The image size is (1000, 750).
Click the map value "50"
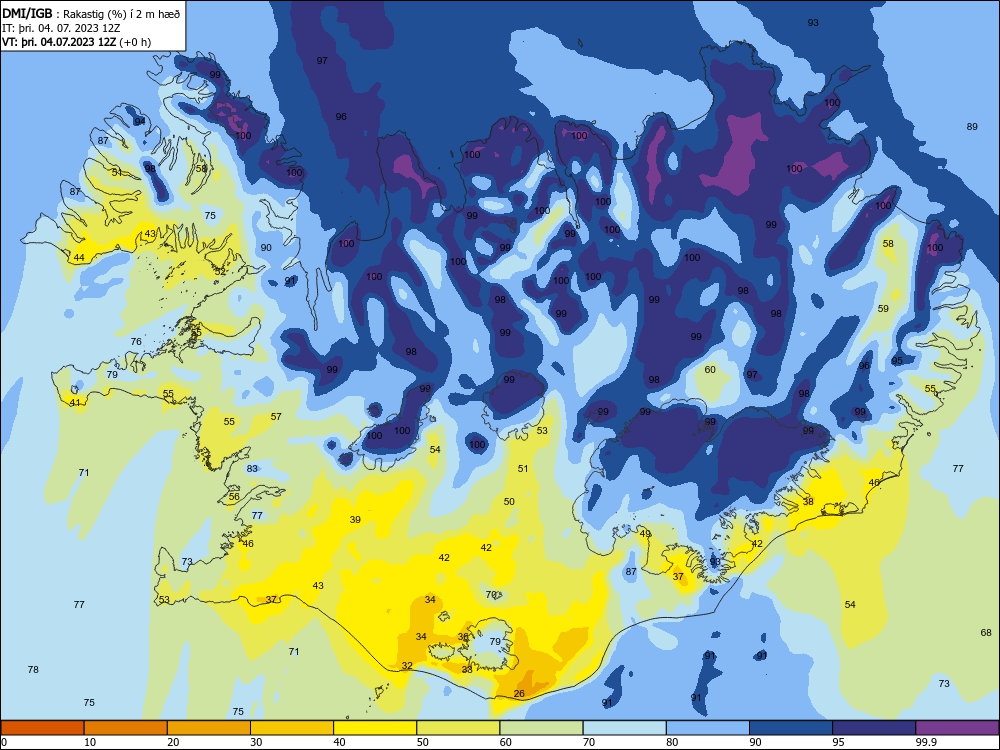(509, 502)
